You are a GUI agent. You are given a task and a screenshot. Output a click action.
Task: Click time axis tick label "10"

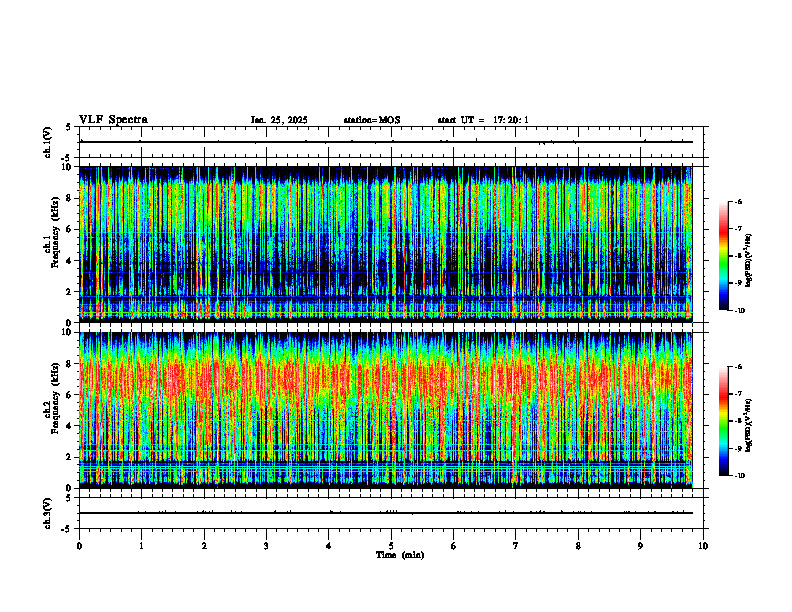pyautogui.click(x=703, y=546)
